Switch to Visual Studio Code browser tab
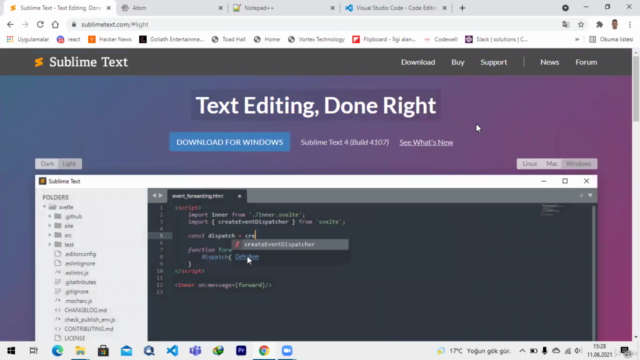This screenshot has width=640, height=360. point(396,8)
